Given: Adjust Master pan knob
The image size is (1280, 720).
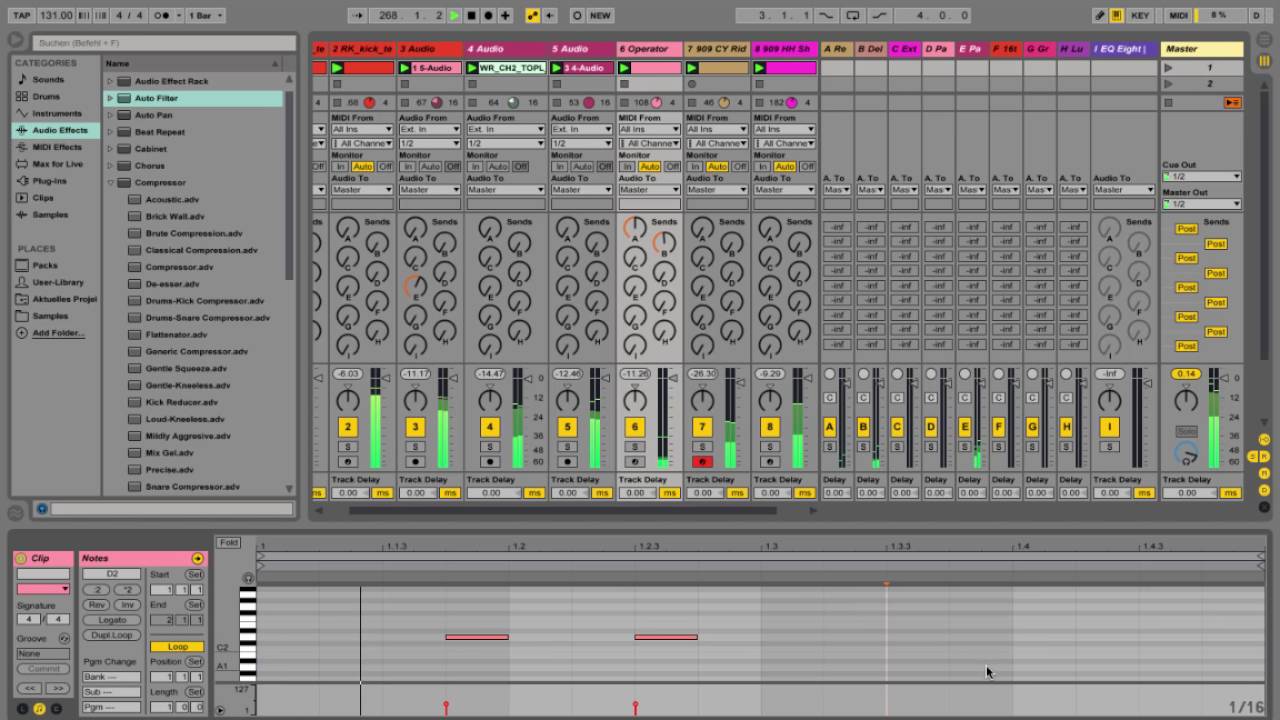Looking at the screenshot, I should coord(1185,401).
